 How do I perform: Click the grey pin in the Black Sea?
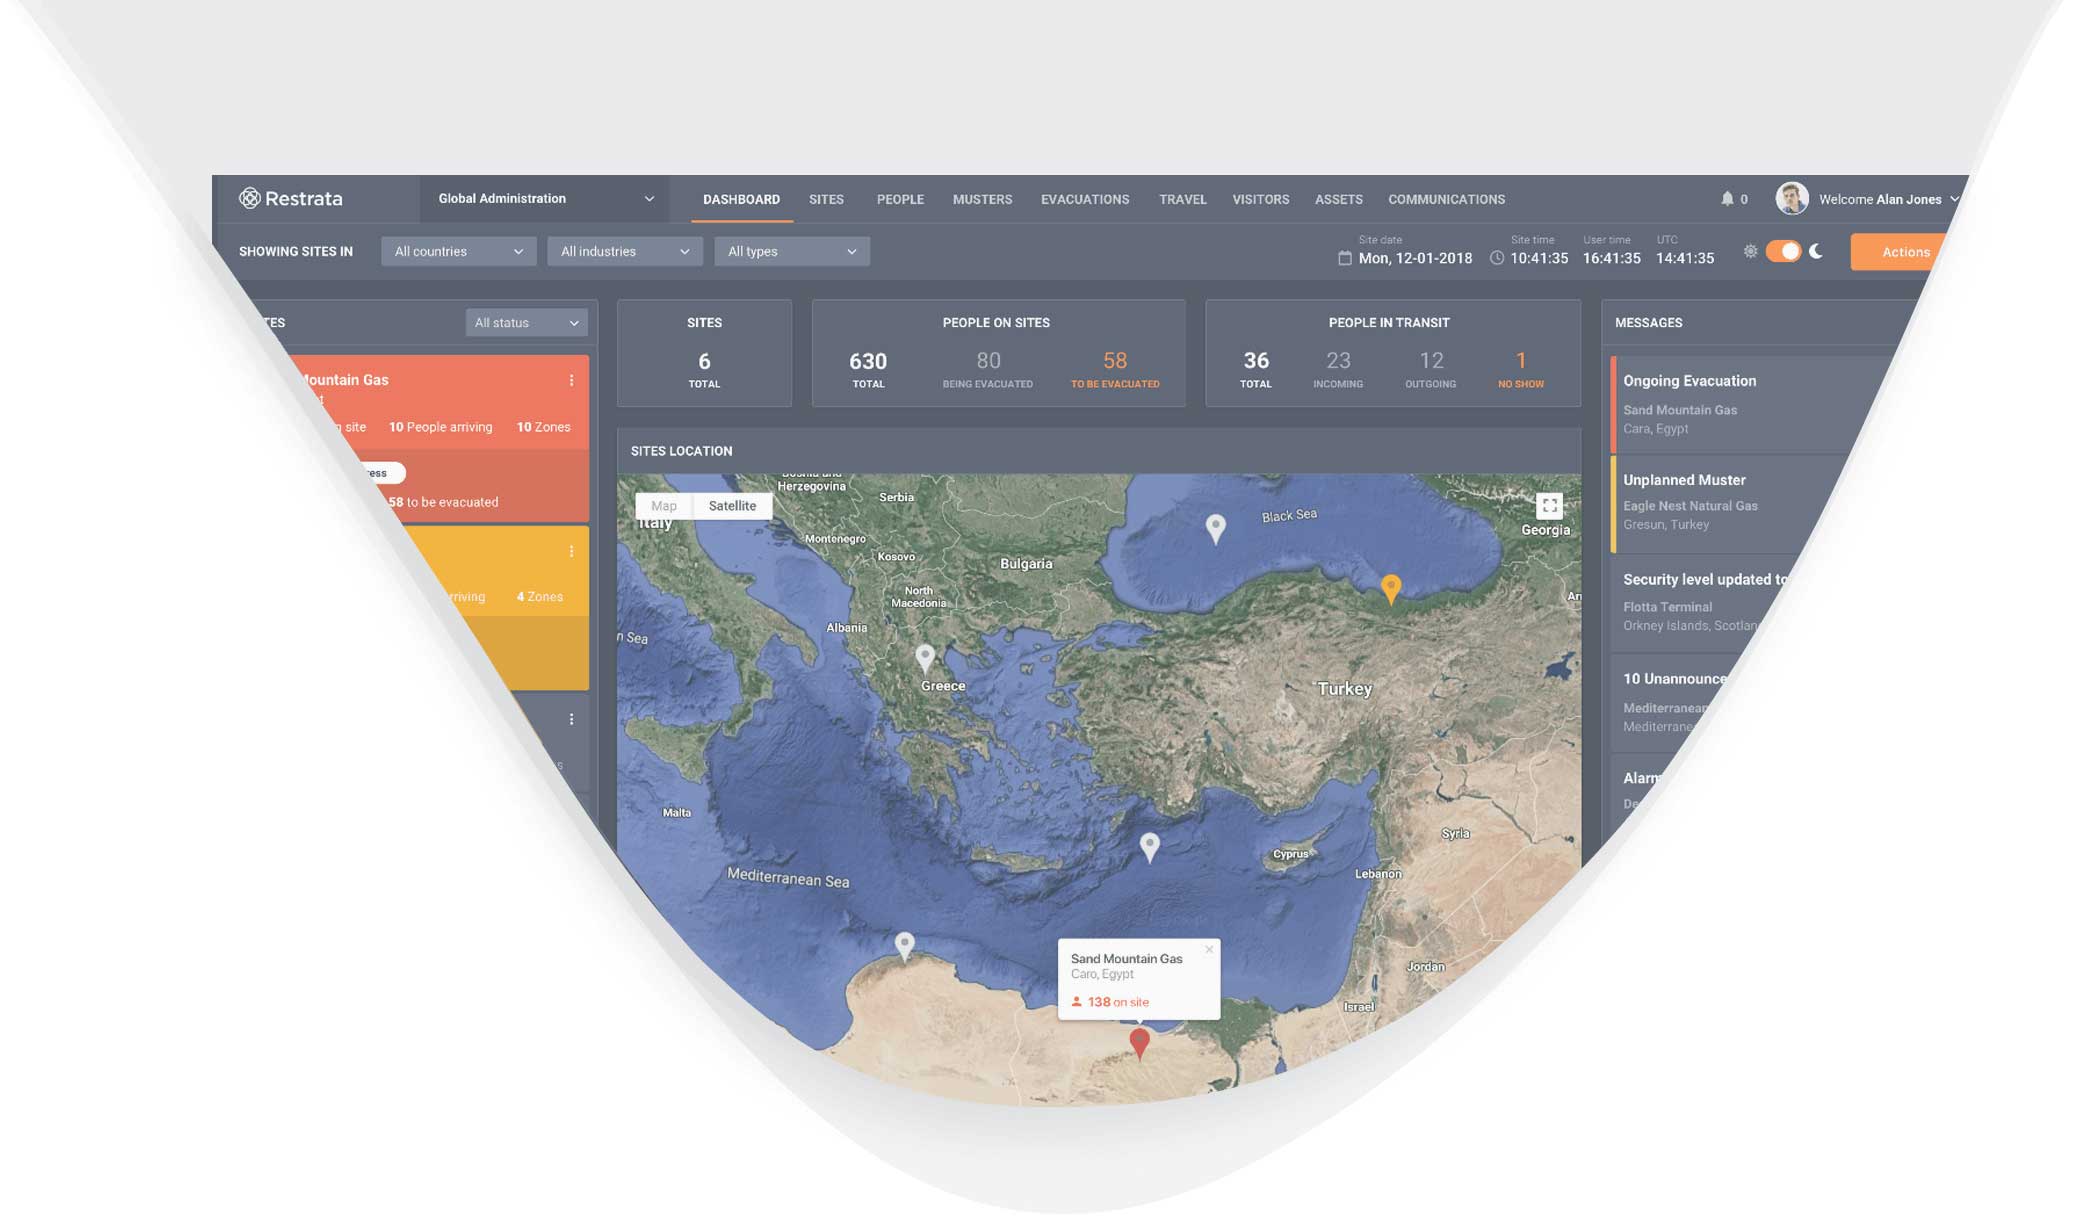(x=1215, y=526)
